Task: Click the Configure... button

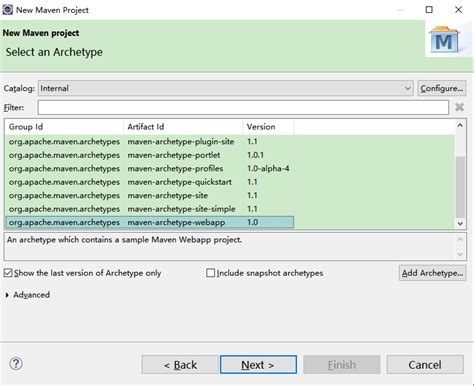Action: (441, 88)
